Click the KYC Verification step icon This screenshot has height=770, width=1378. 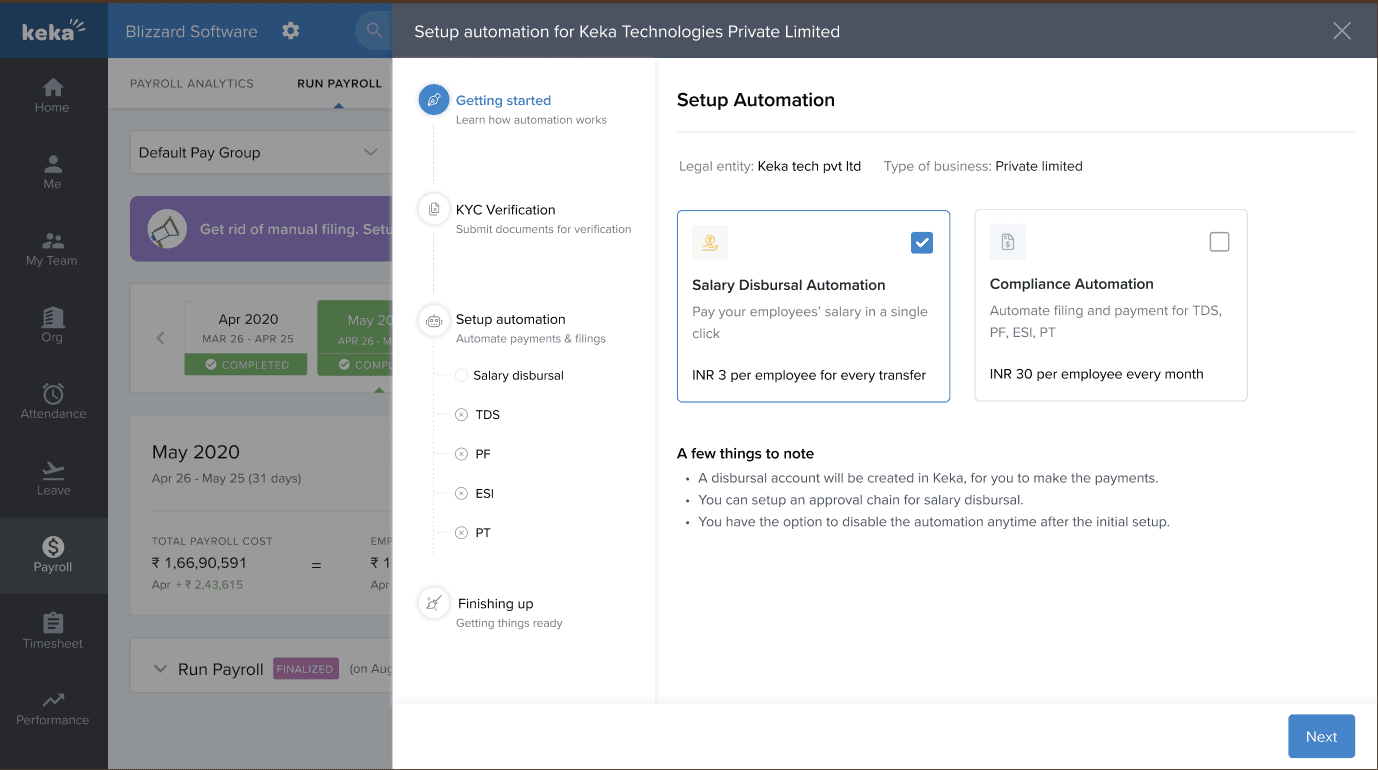[434, 210]
